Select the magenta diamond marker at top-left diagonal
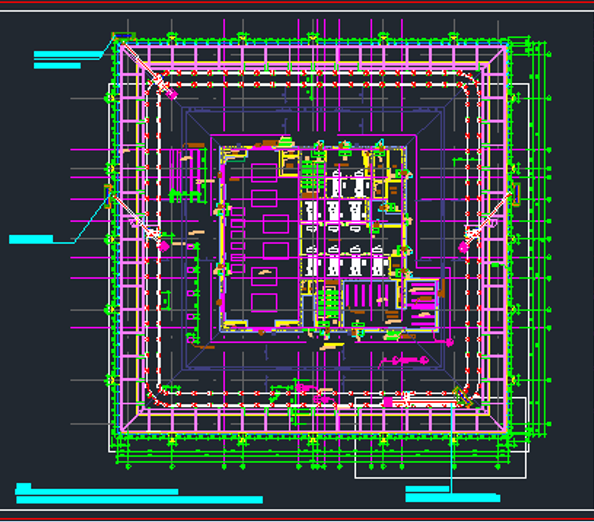 coord(172,94)
